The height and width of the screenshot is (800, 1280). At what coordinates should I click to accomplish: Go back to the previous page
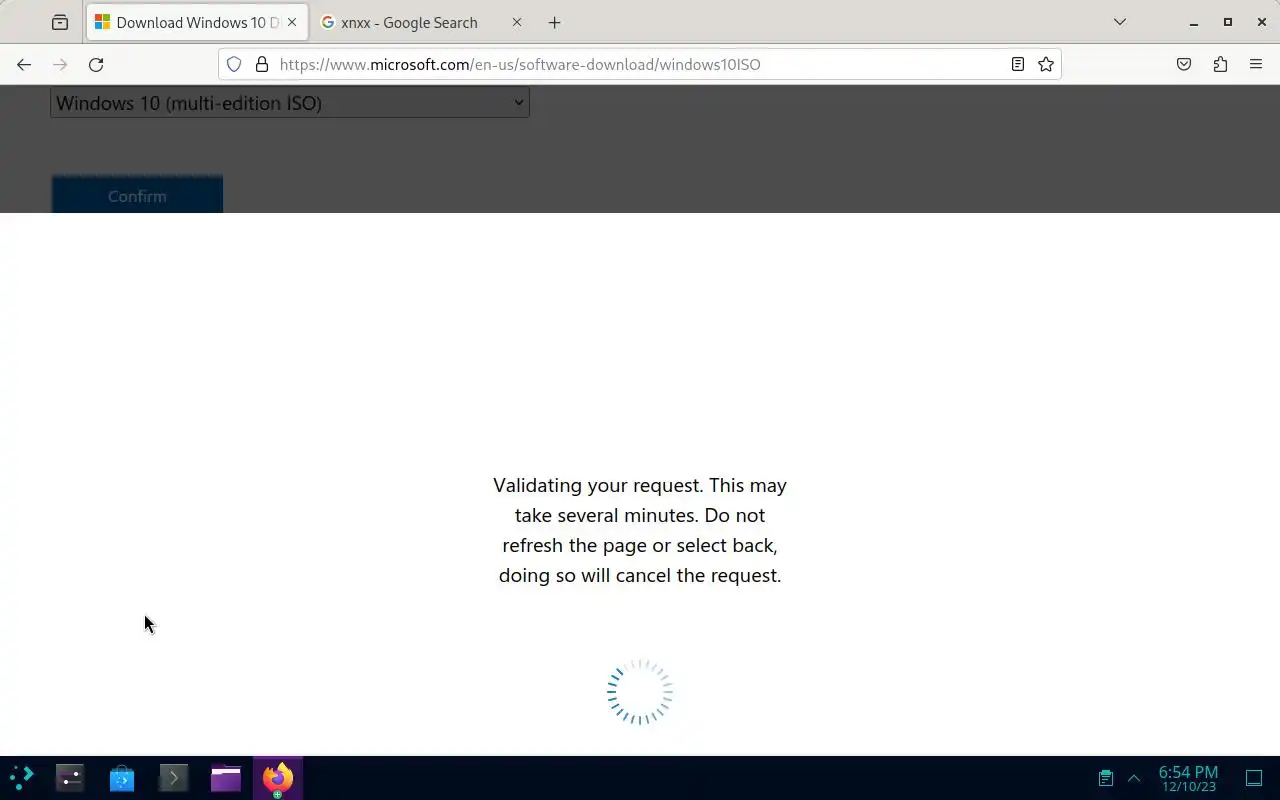pyautogui.click(x=24, y=64)
